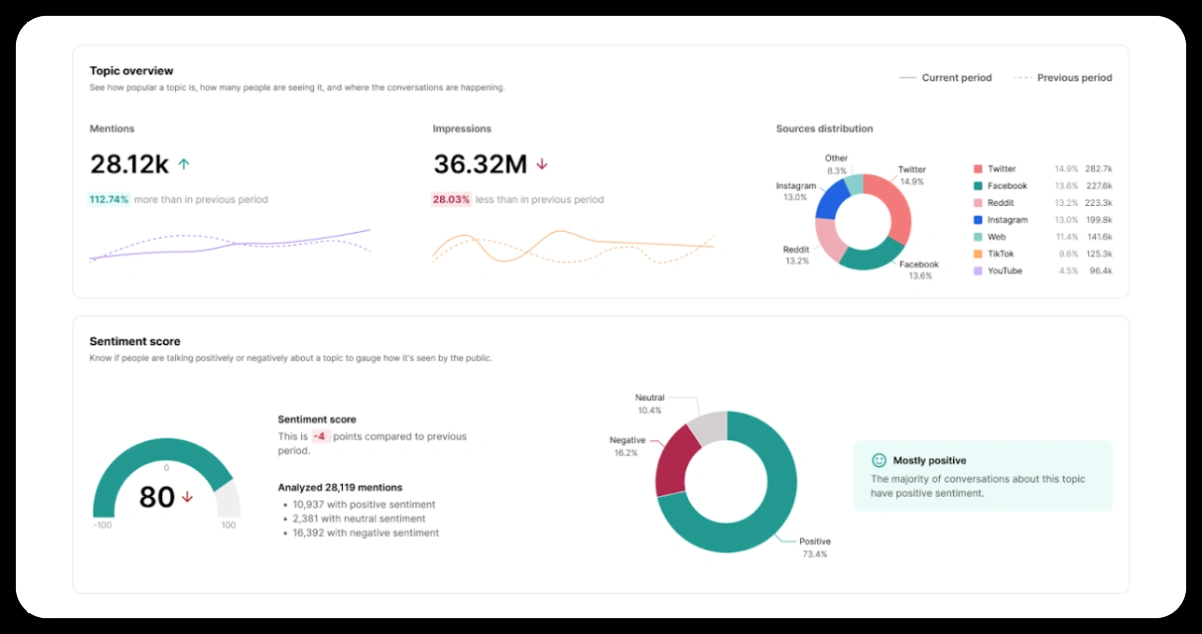Viewport: 1202px width, 634px height.
Task: Open the Mostly positive summary card
Action: [x=982, y=476]
